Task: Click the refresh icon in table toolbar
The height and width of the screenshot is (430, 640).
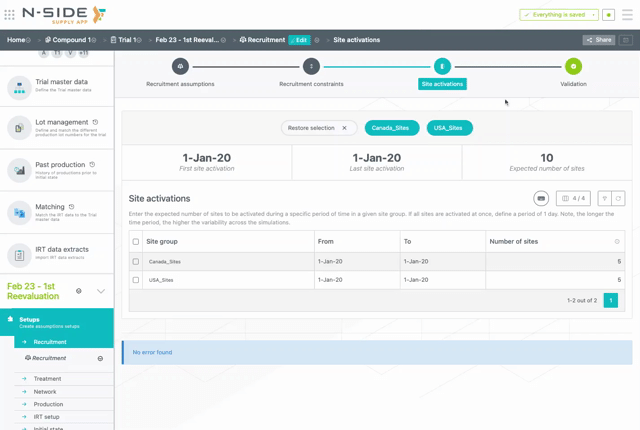Action: (618, 199)
